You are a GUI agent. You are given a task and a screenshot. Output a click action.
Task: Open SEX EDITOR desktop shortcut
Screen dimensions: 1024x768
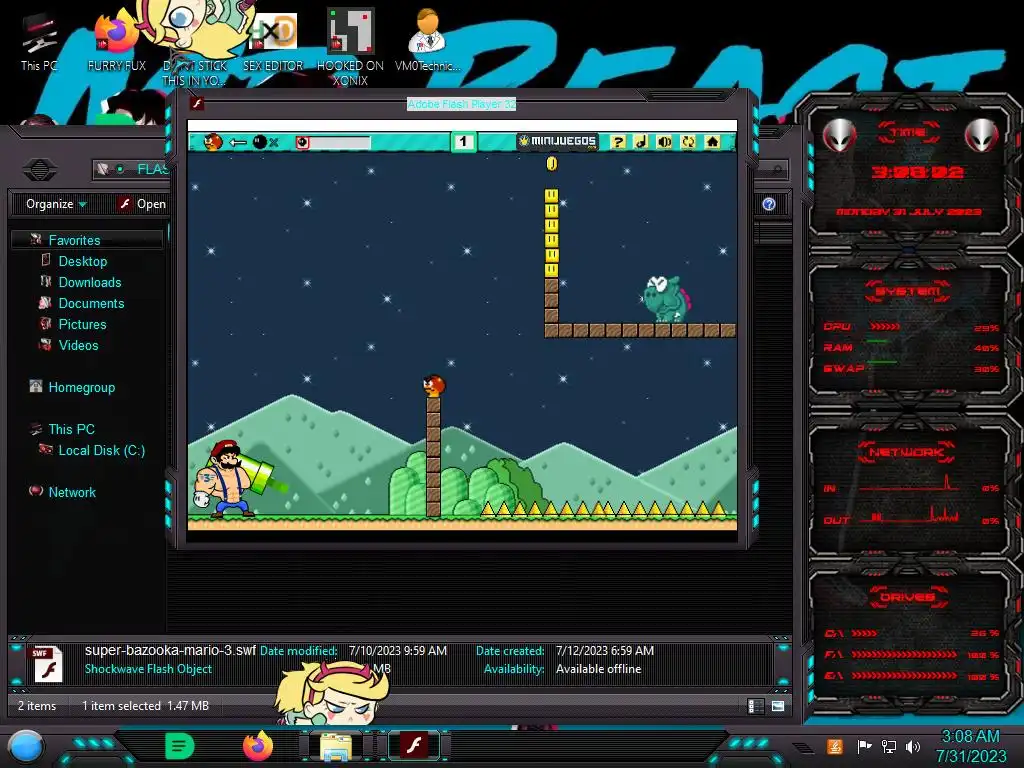tap(273, 42)
